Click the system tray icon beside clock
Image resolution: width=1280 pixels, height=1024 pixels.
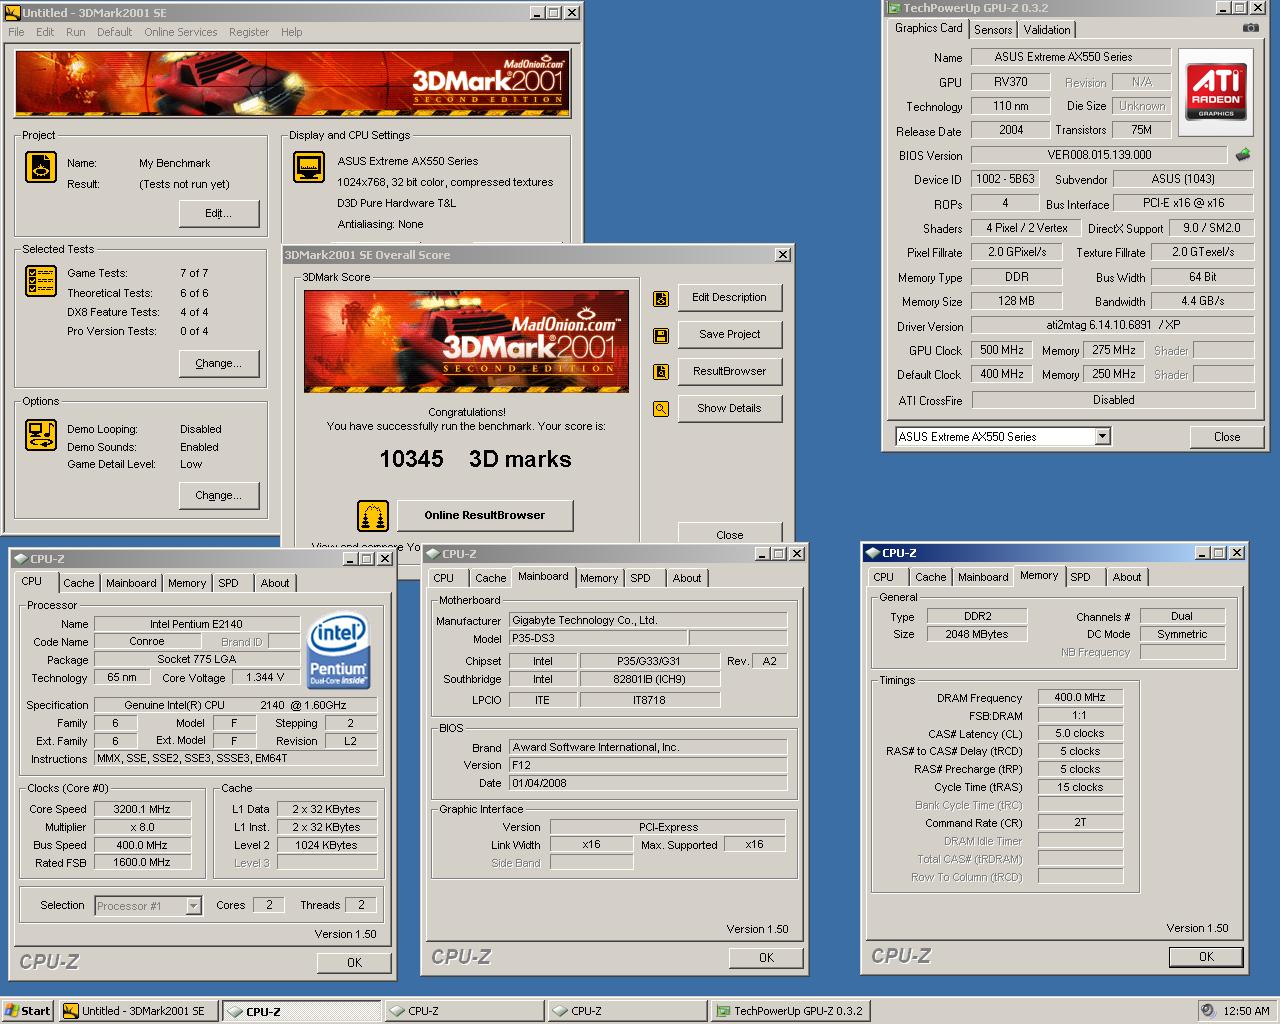coord(1208,1011)
